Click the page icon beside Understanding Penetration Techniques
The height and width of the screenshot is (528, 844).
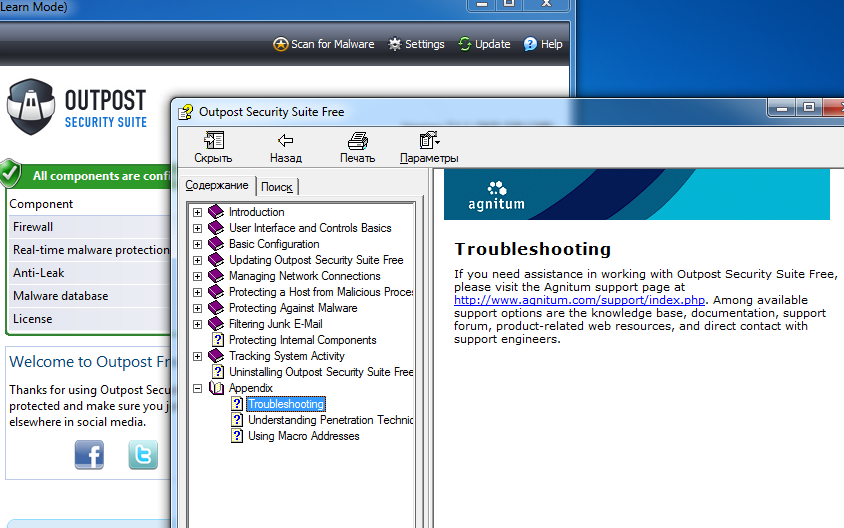[x=237, y=420]
